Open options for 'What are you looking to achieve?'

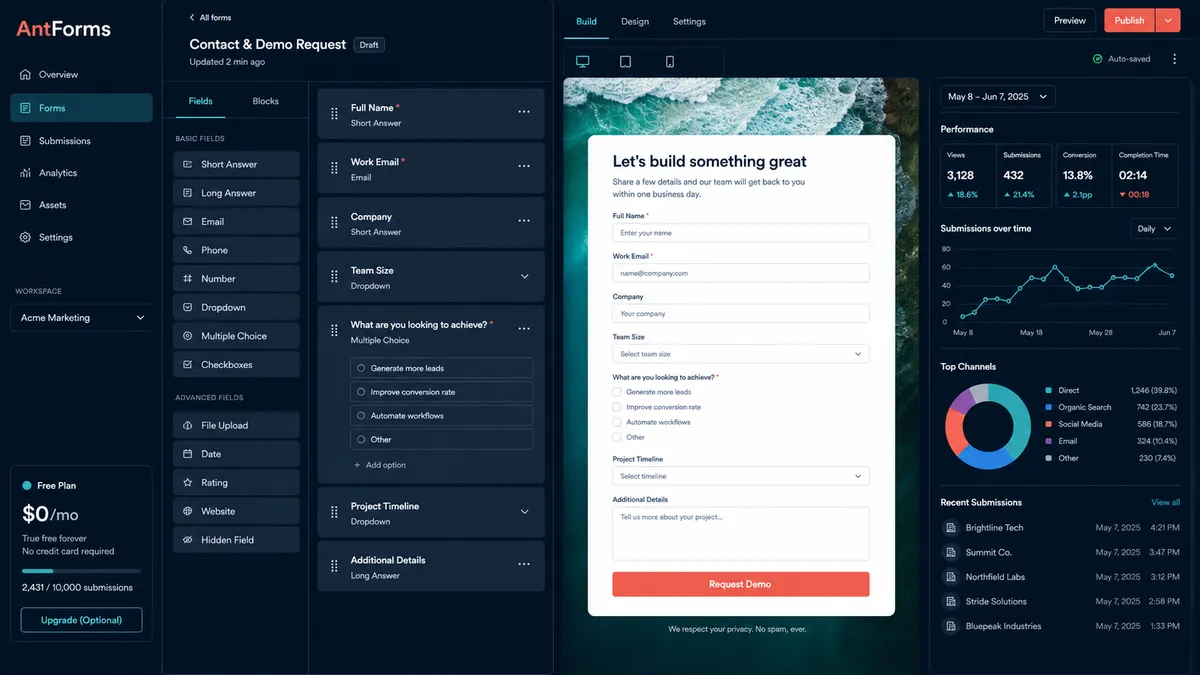[524, 328]
